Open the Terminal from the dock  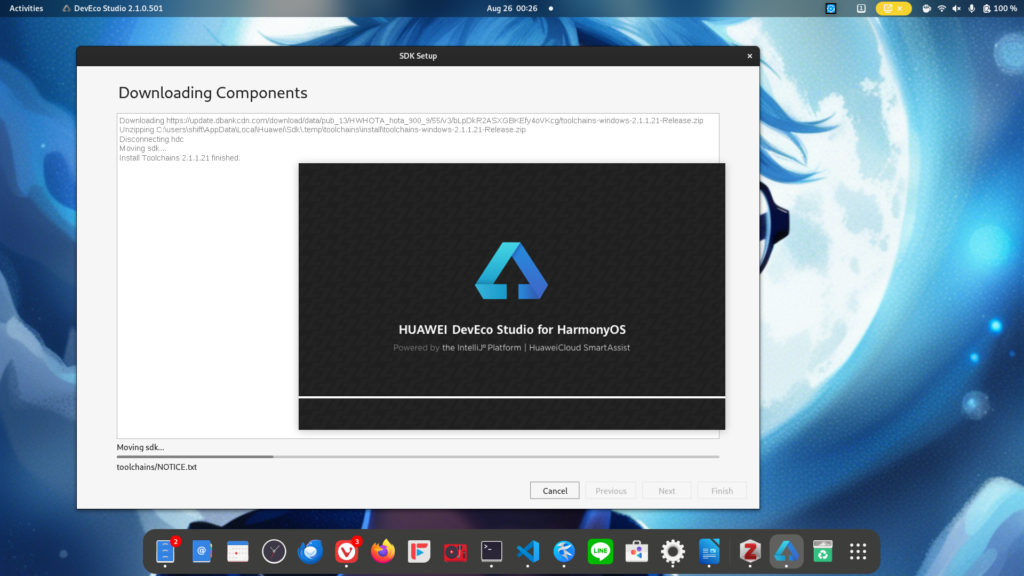tap(491, 551)
